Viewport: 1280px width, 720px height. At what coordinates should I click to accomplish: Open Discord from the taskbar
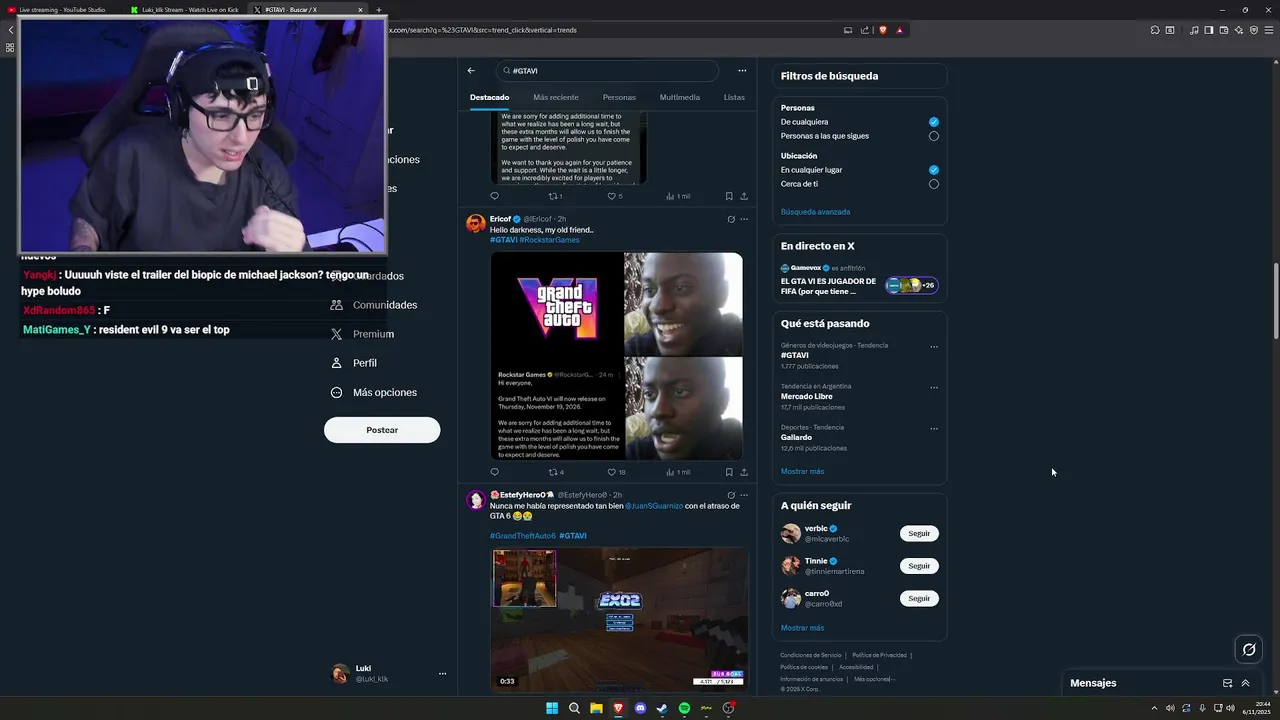[x=640, y=708]
